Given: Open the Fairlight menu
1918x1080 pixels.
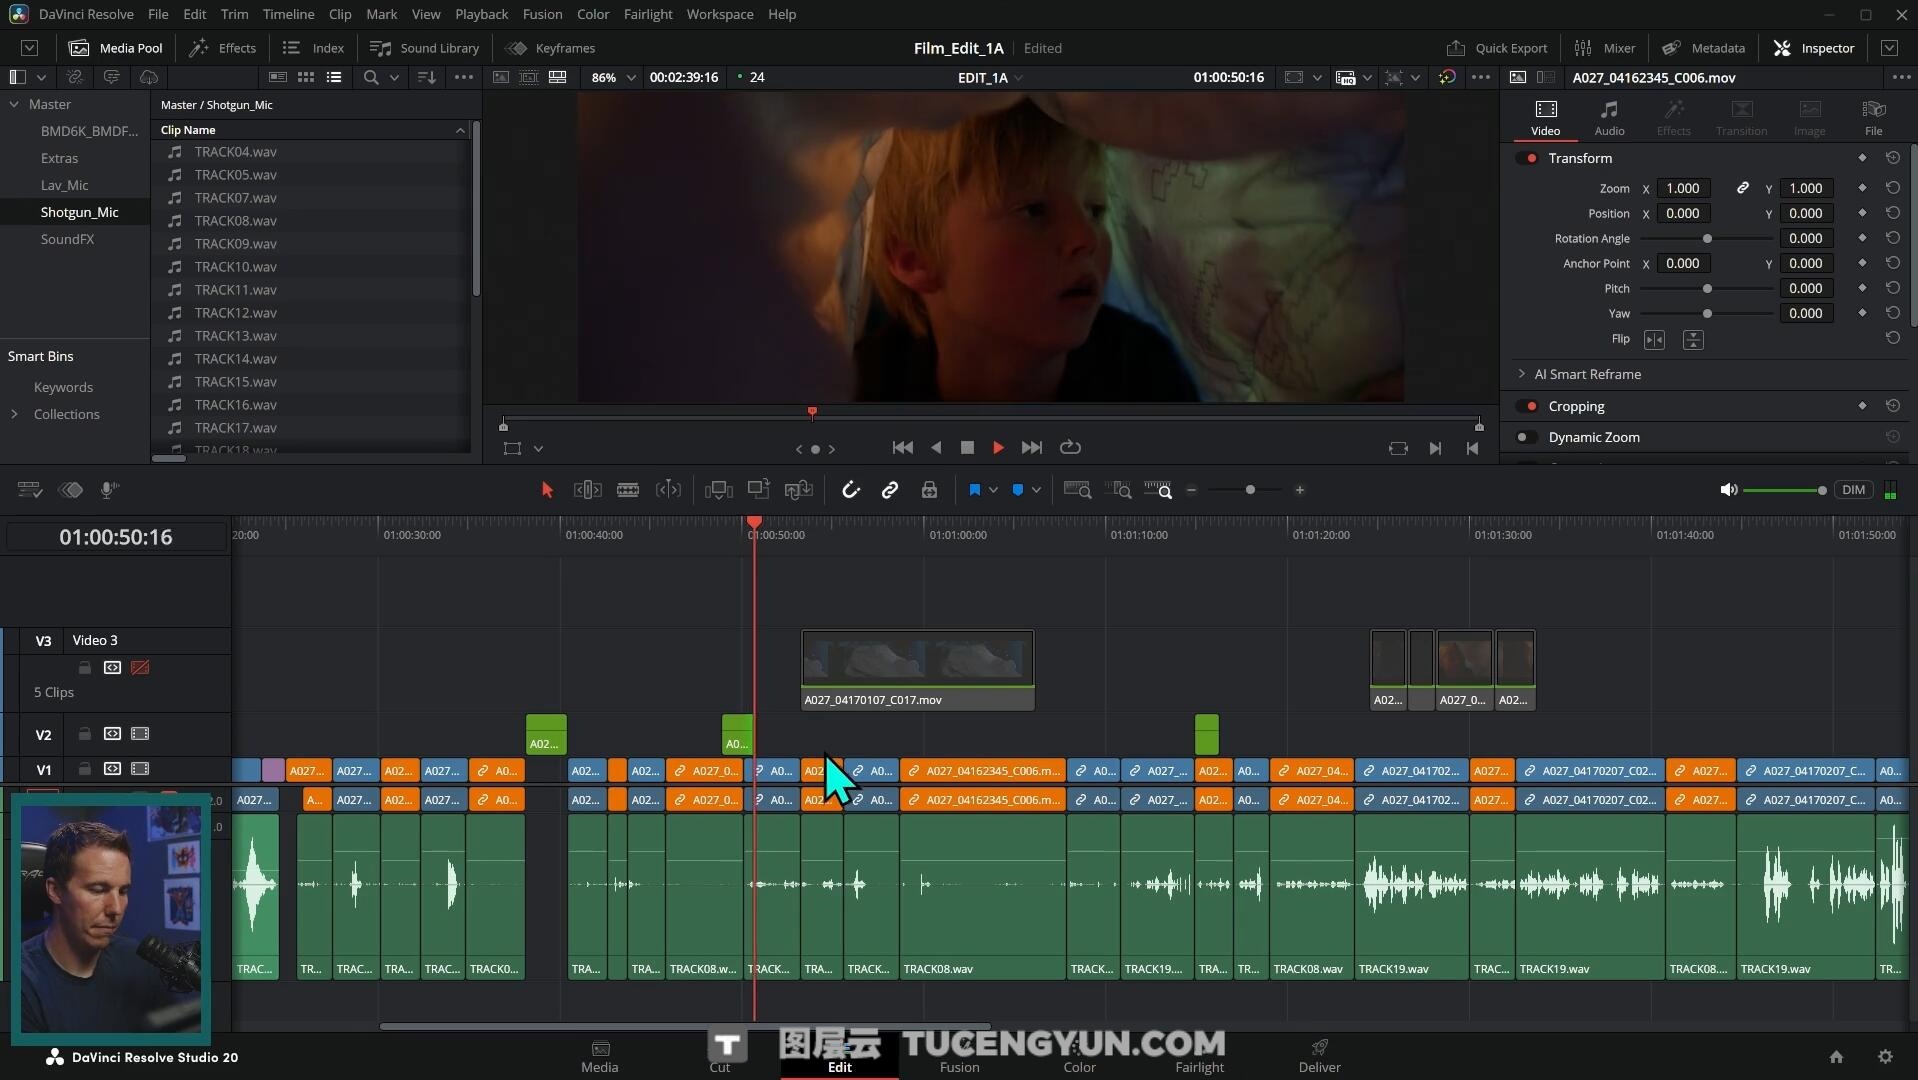Looking at the screenshot, I should coord(647,14).
